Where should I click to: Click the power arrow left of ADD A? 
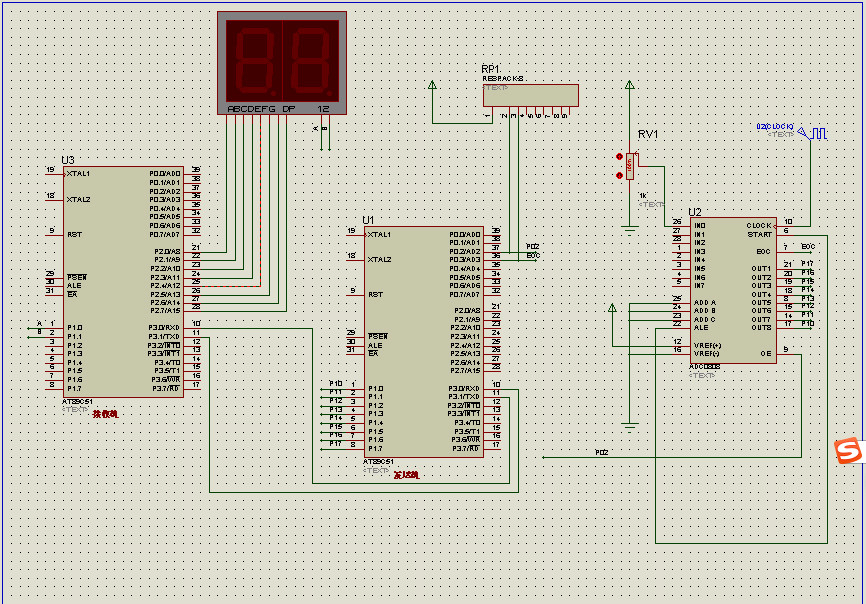[x=612, y=308]
